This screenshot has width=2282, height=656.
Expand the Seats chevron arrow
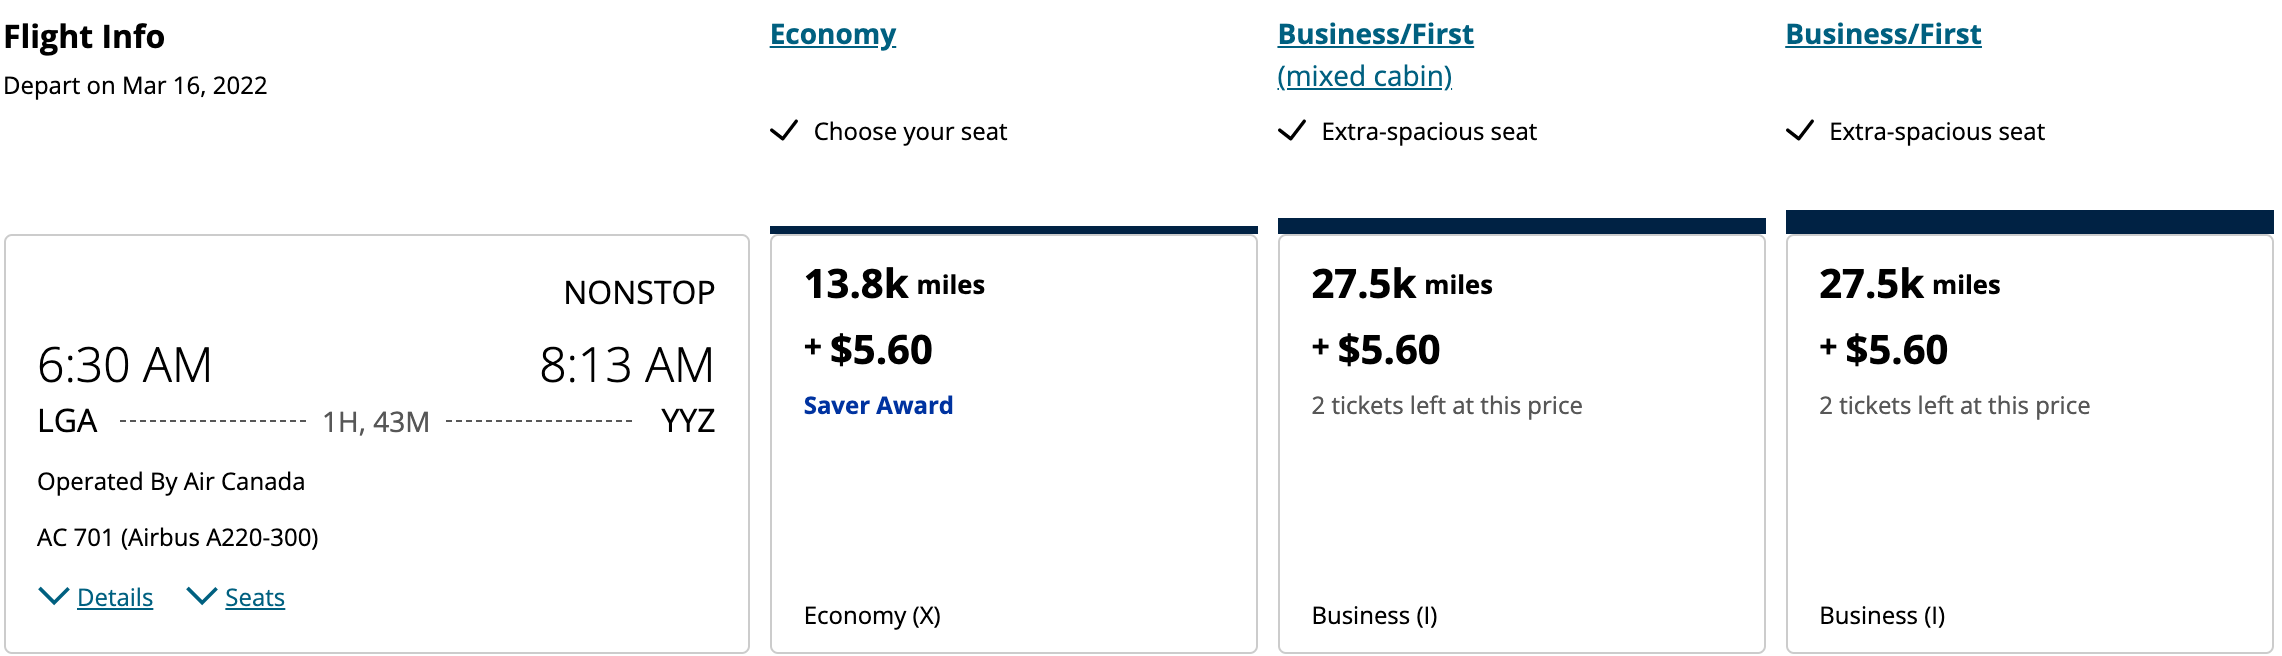point(201,597)
